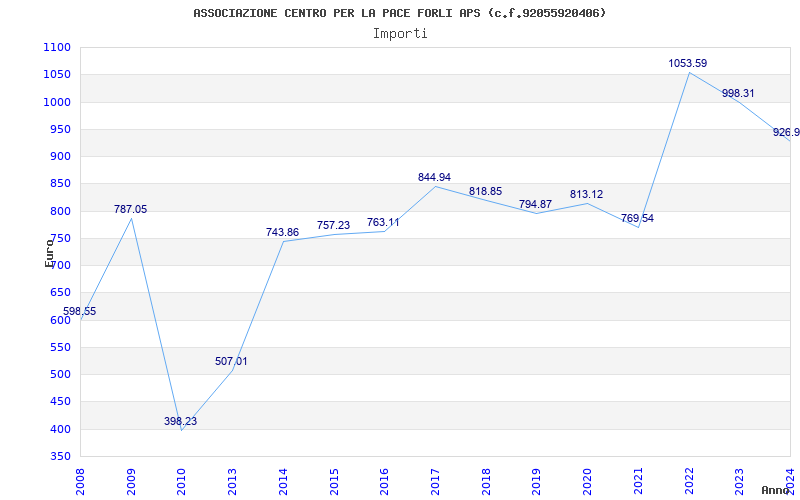Click the Importi subtitle
The width and height of the screenshot is (800, 500).
(x=400, y=34)
